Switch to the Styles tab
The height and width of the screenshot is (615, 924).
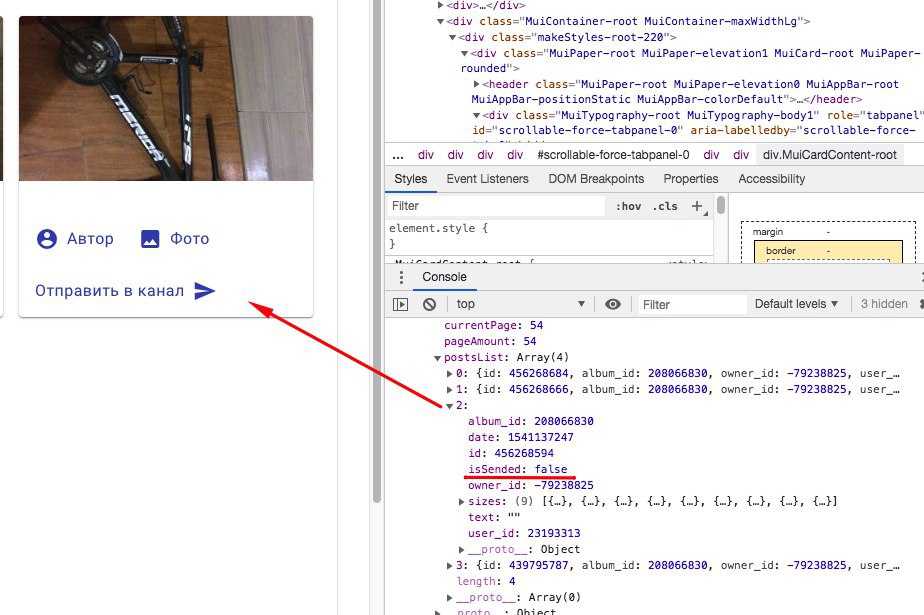click(411, 179)
